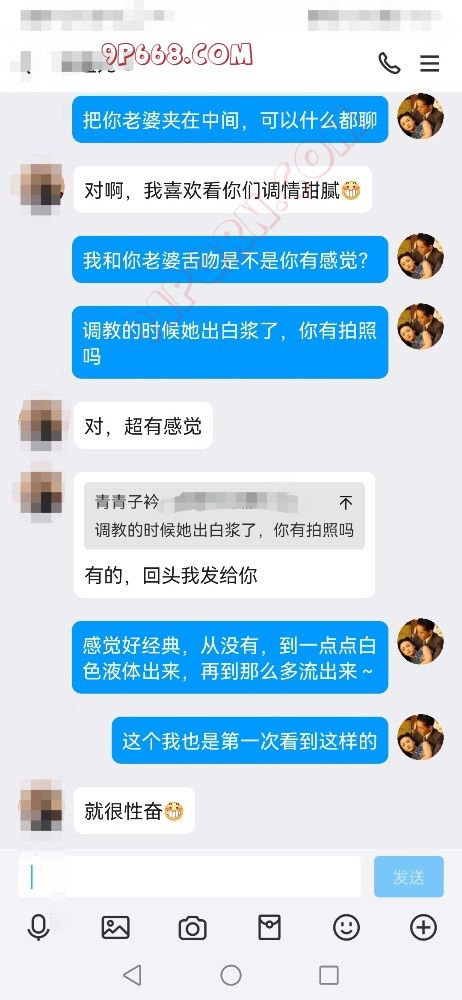Open the quoted reply from 青青子衿
Image resolution: width=462 pixels, height=1000 pixels.
[x=225, y=516]
